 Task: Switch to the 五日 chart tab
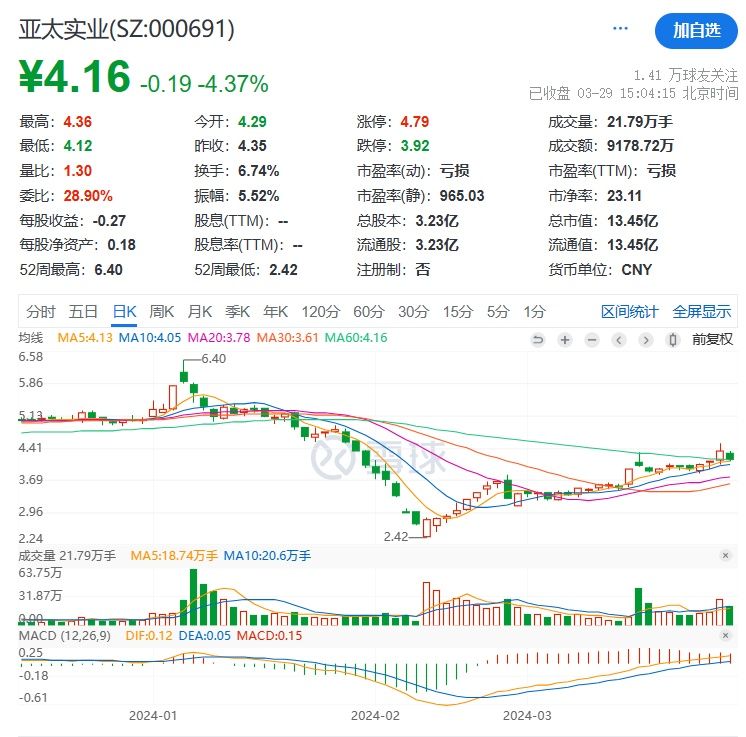pyautogui.click(x=83, y=312)
